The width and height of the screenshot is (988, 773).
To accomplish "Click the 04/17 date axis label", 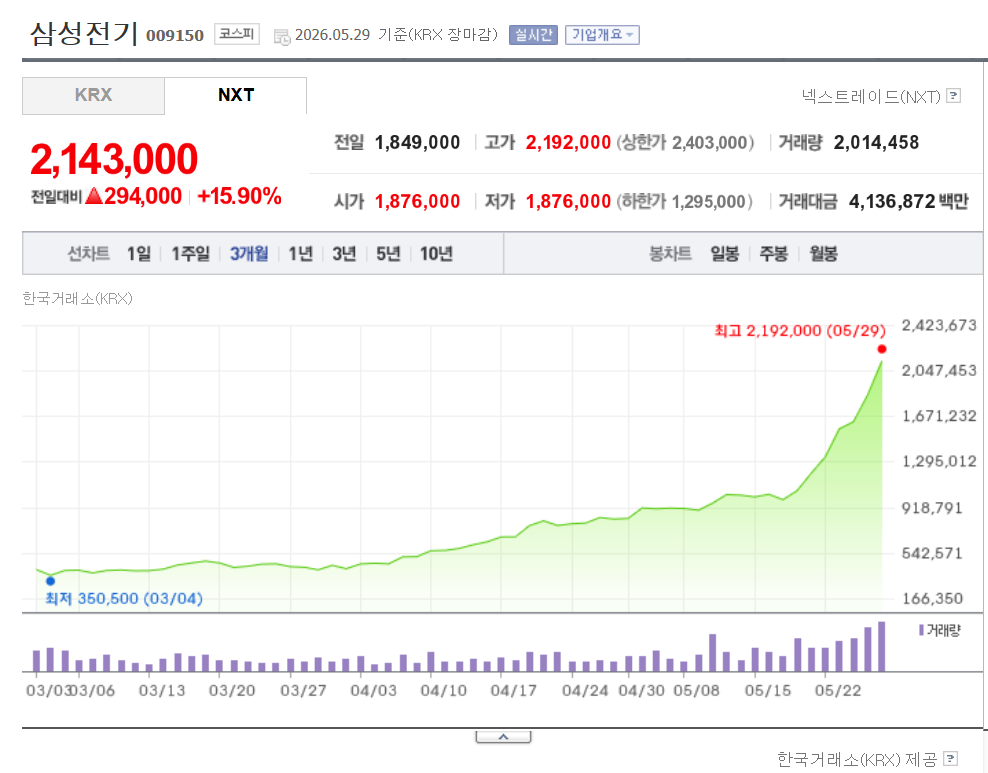I will pos(514,690).
